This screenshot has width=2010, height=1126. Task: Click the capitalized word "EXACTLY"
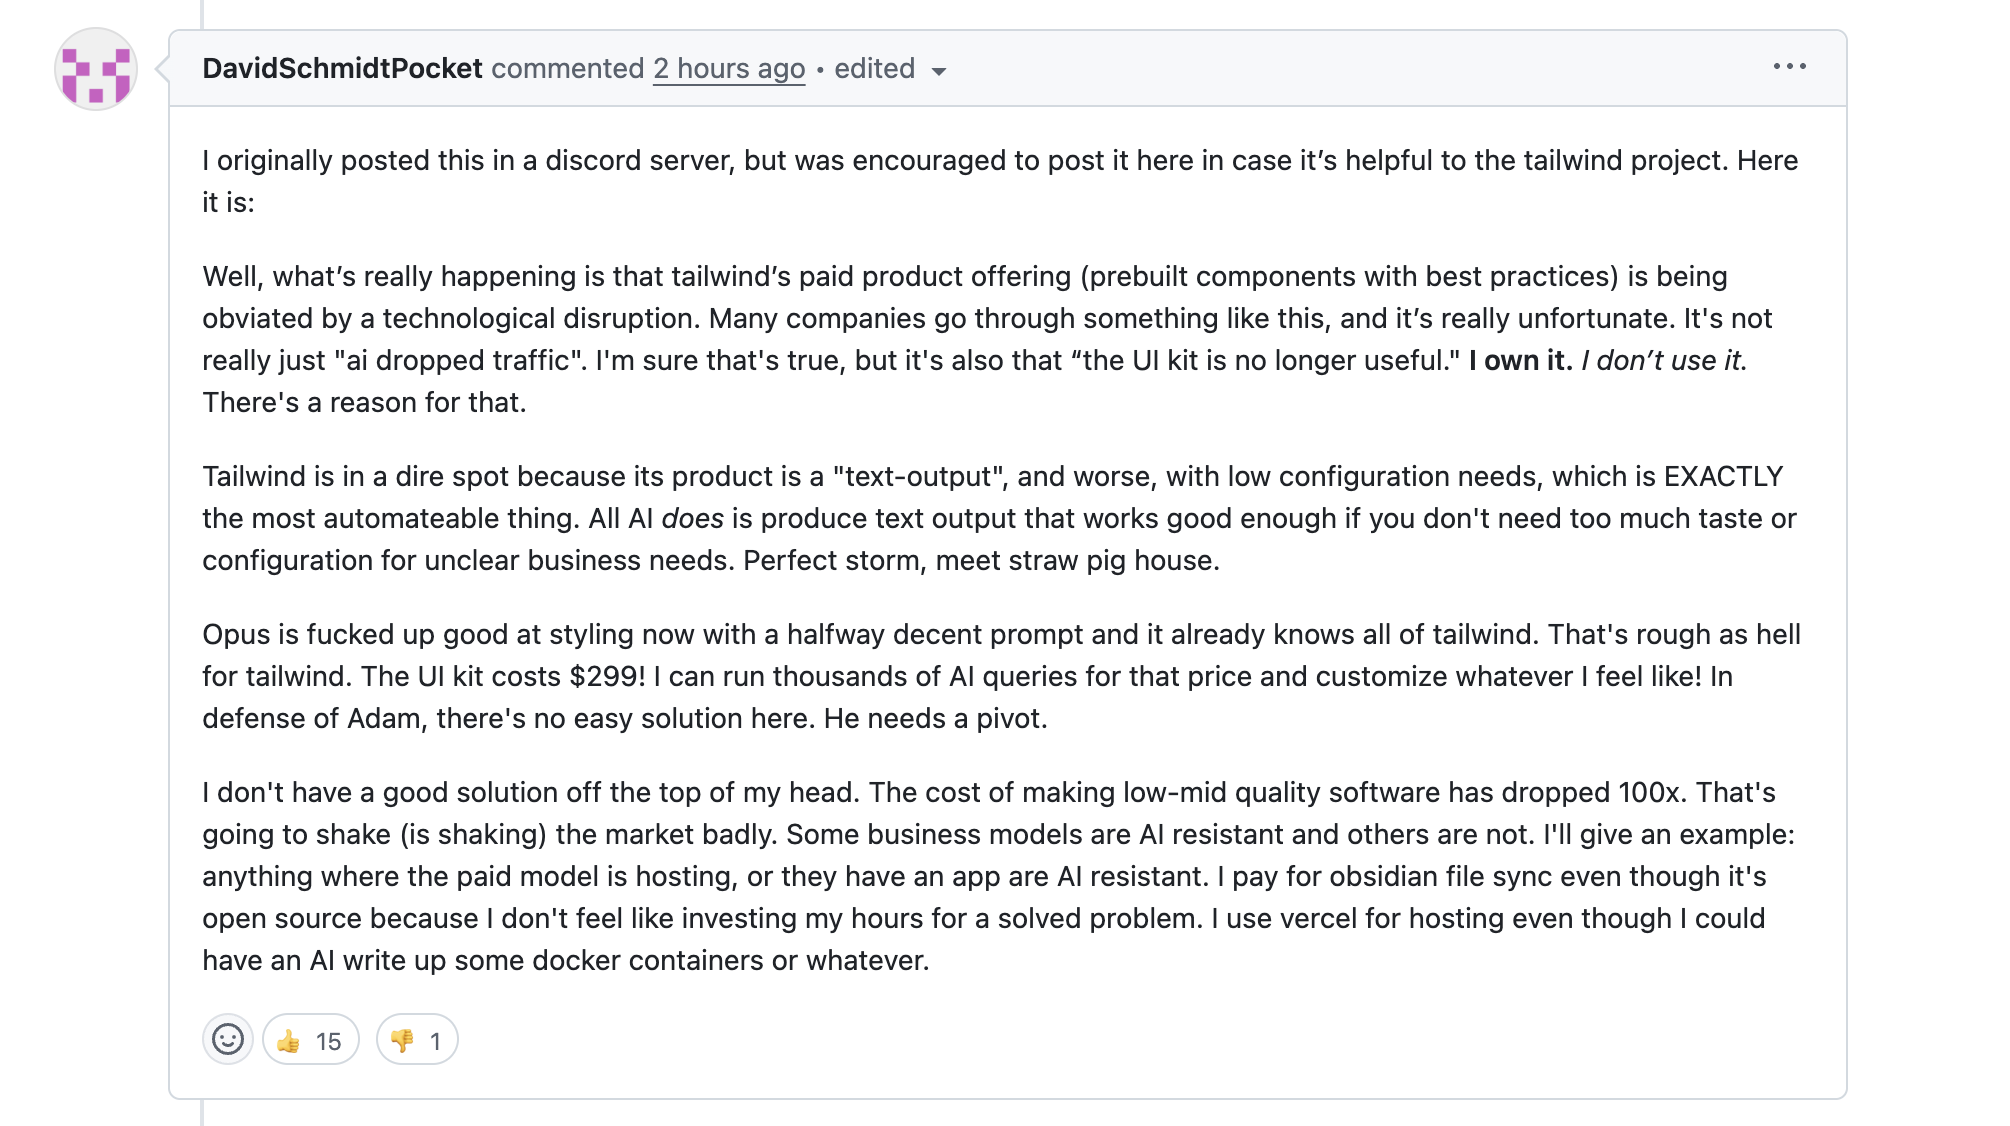click(1723, 476)
